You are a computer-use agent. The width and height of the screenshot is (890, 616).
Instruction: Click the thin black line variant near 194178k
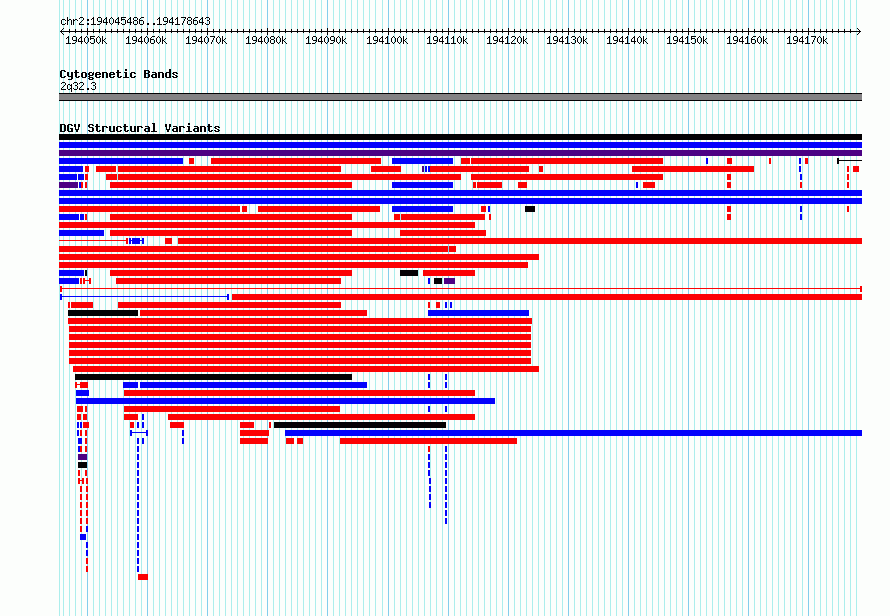pyautogui.click(x=850, y=161)
